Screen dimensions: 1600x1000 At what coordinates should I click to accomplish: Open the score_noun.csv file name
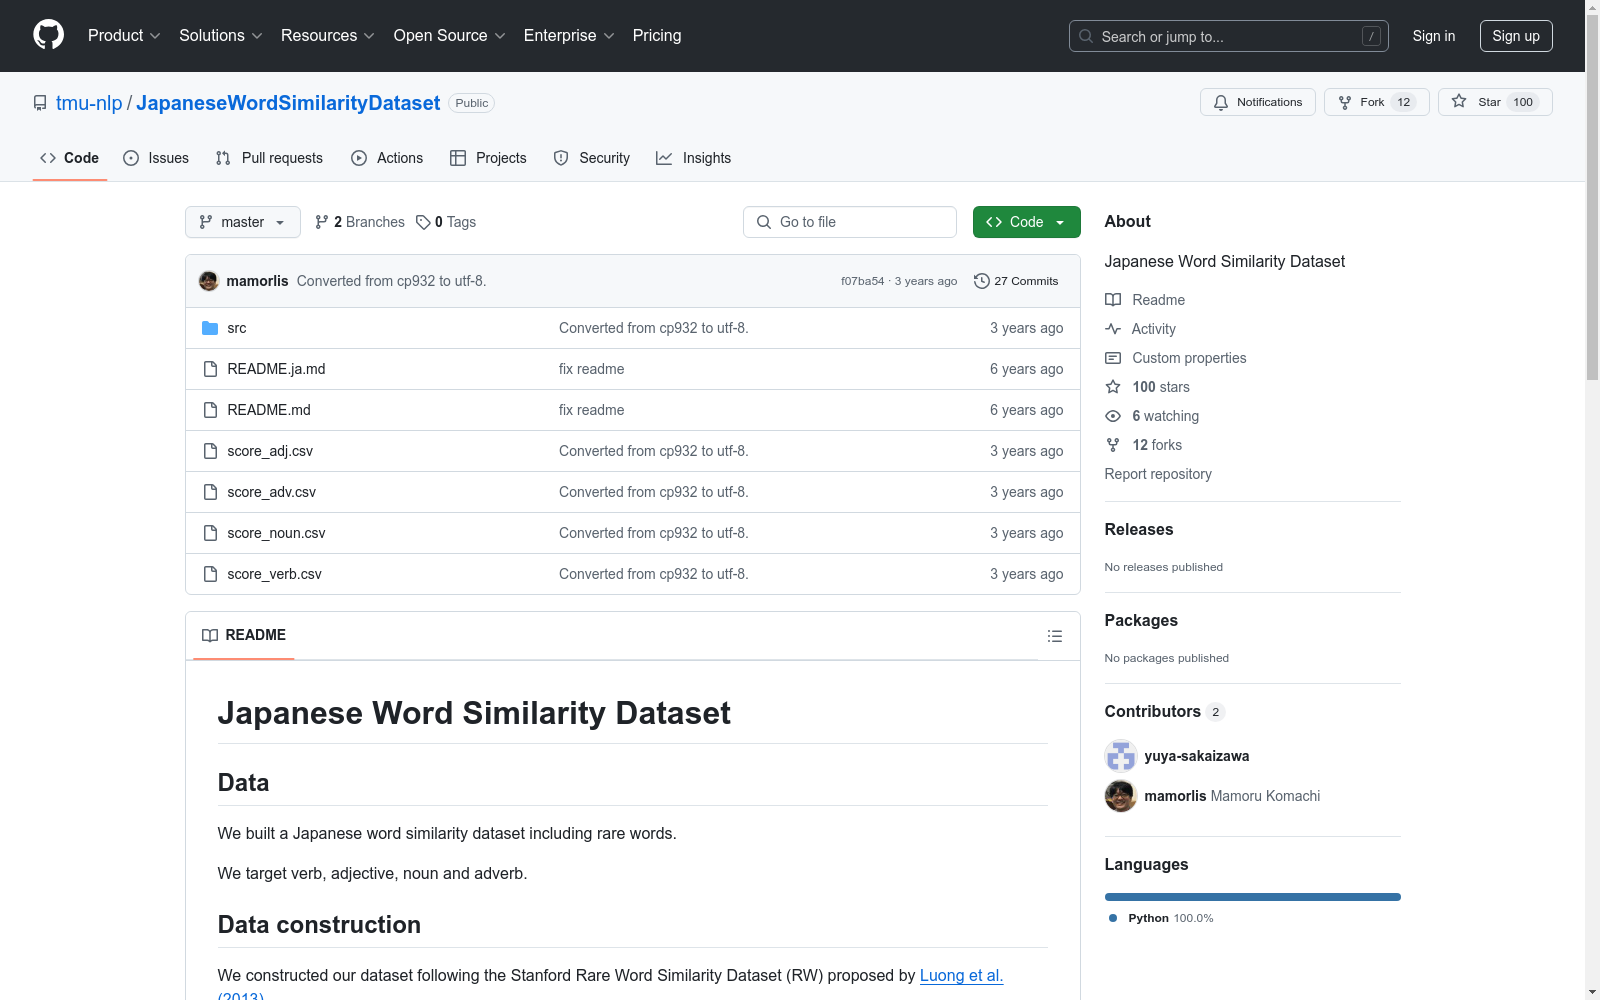coord(276,533)
